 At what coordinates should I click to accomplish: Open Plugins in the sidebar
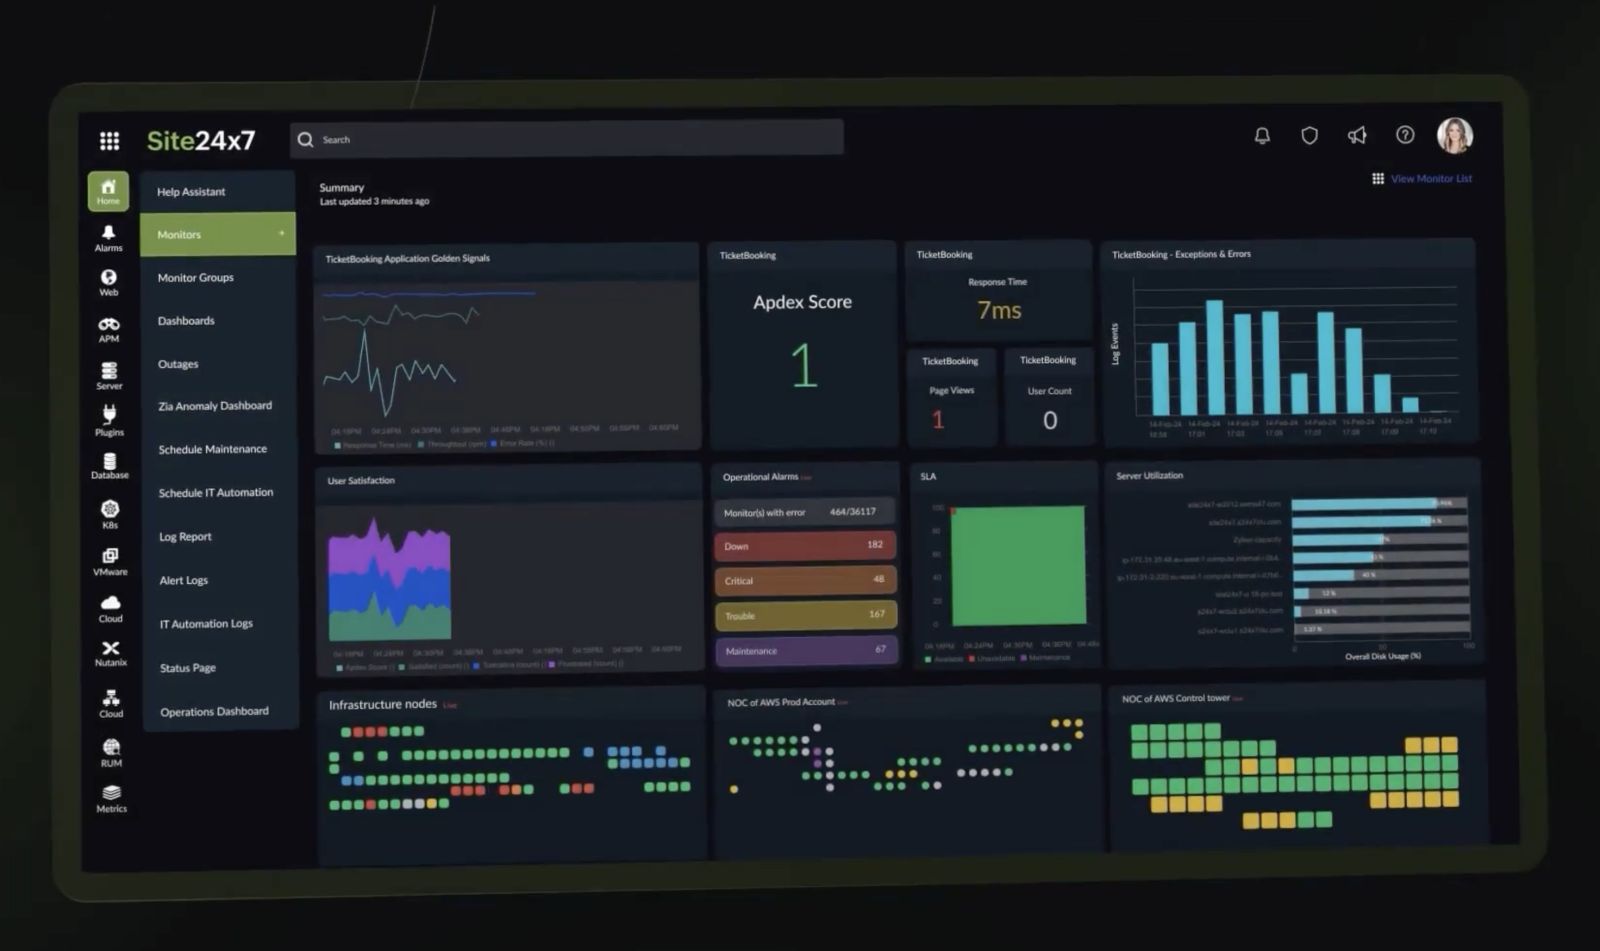tap(110, 421)
